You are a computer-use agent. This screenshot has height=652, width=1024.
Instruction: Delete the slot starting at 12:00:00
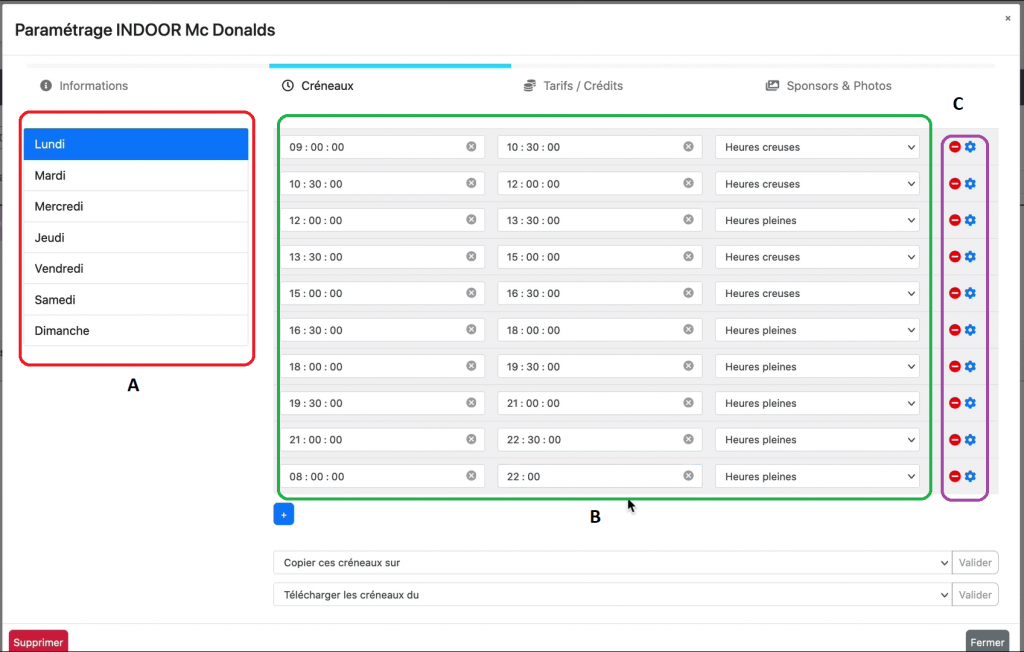[955, 220]
